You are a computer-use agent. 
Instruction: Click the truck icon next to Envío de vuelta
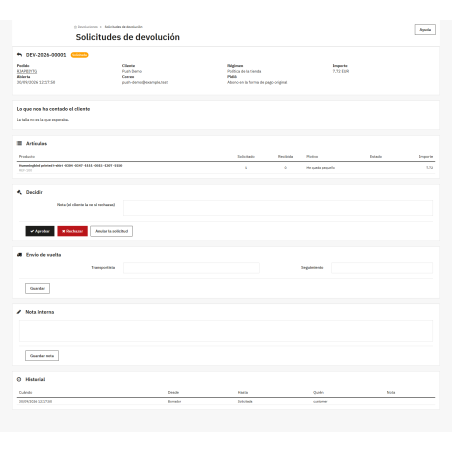click(19, 255)
